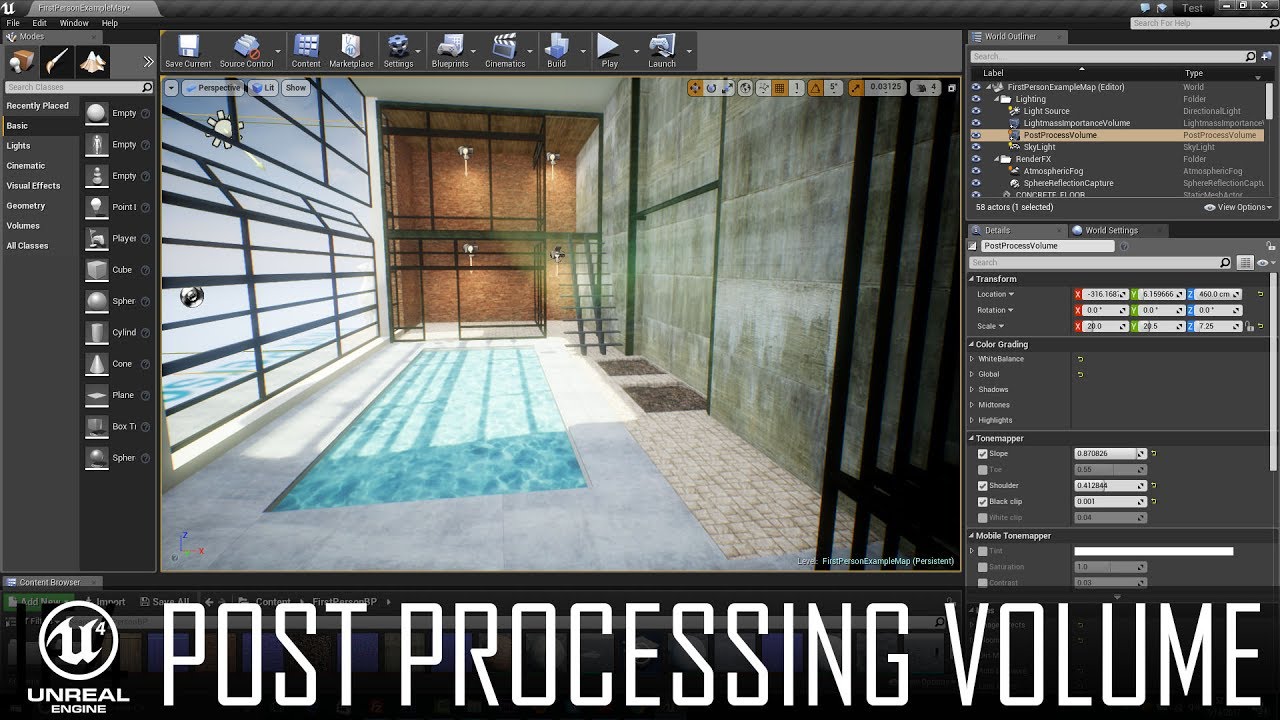Enable Toe override checkbox
This screenshot has width=1280, height=720.
[x=982, y=470]
